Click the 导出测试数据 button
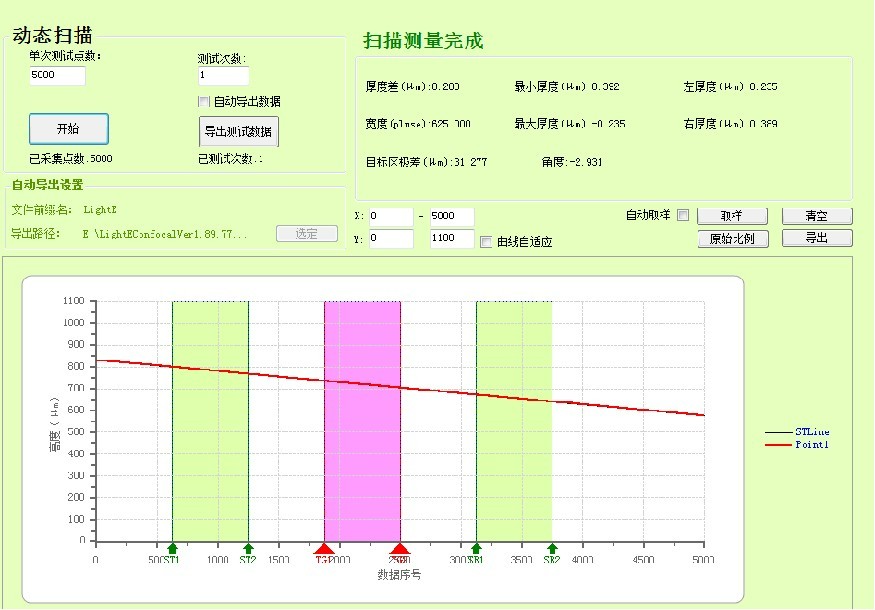The height and width of the screenshot is (610, 875). pos(239,131)
